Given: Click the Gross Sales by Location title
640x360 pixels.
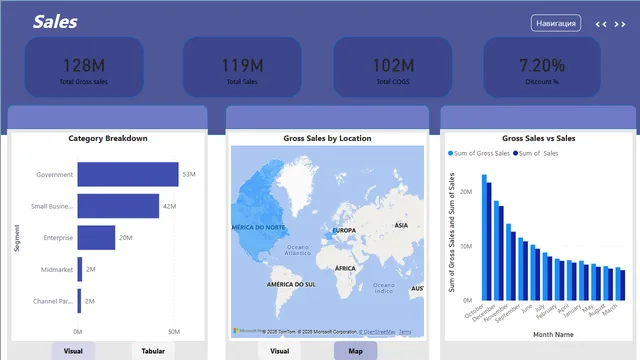Looking at the screenshot, I should pos(327,138).
